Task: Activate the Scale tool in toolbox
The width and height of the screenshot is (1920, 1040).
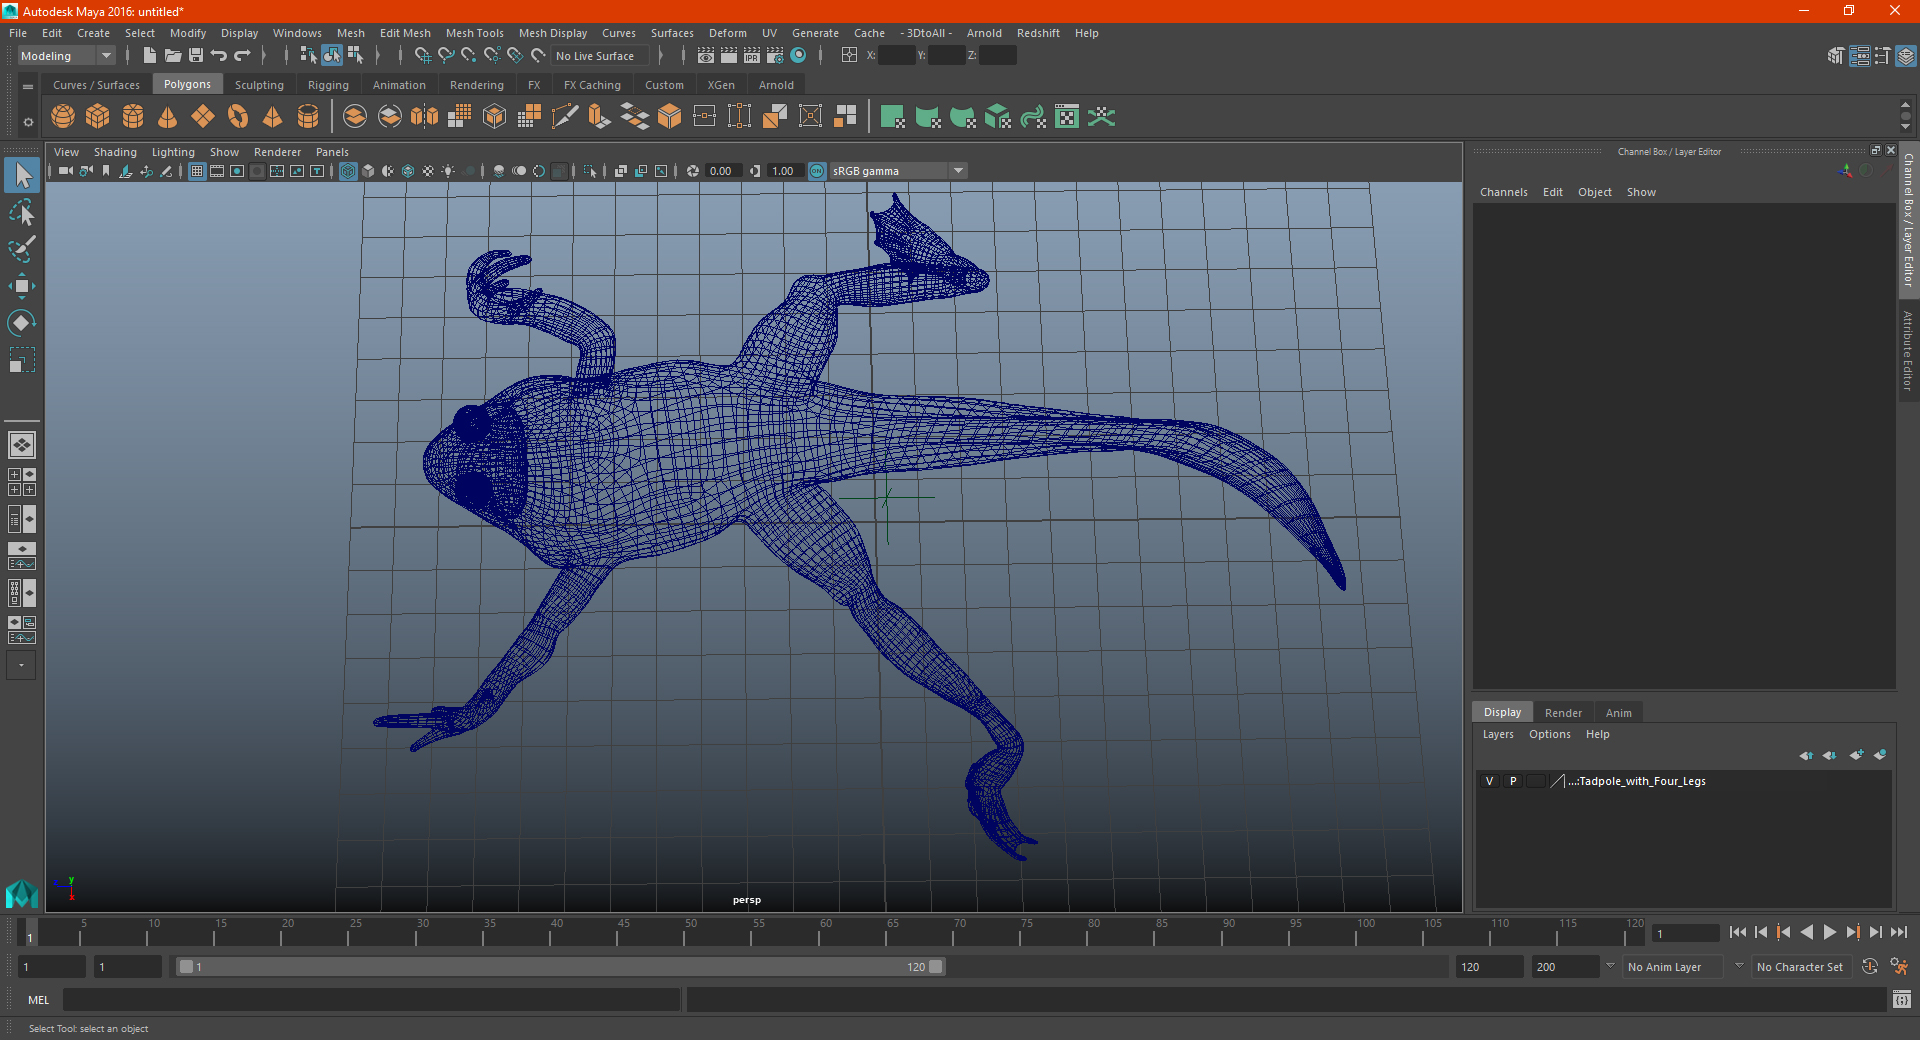Action: (x=22, y=359)
